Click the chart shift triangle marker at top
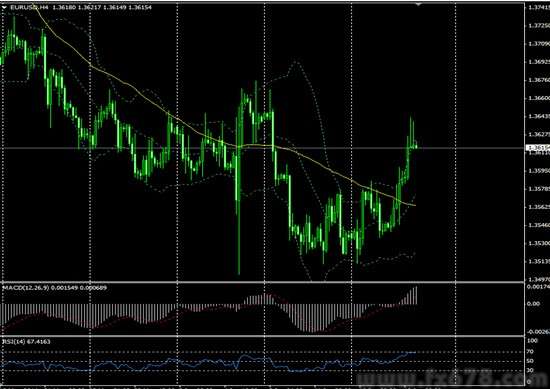Image resolution: width=550 pixels, height=389 pixels. coord(418,4)
